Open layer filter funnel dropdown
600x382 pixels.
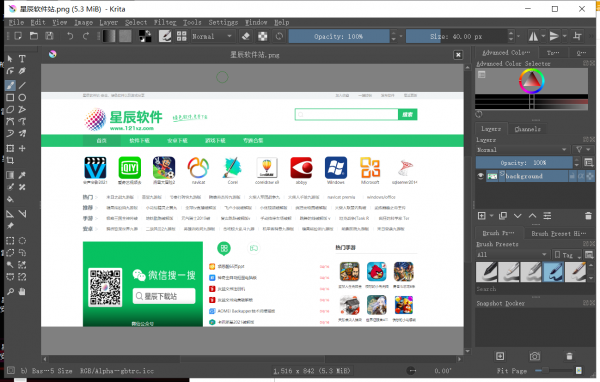583,150
